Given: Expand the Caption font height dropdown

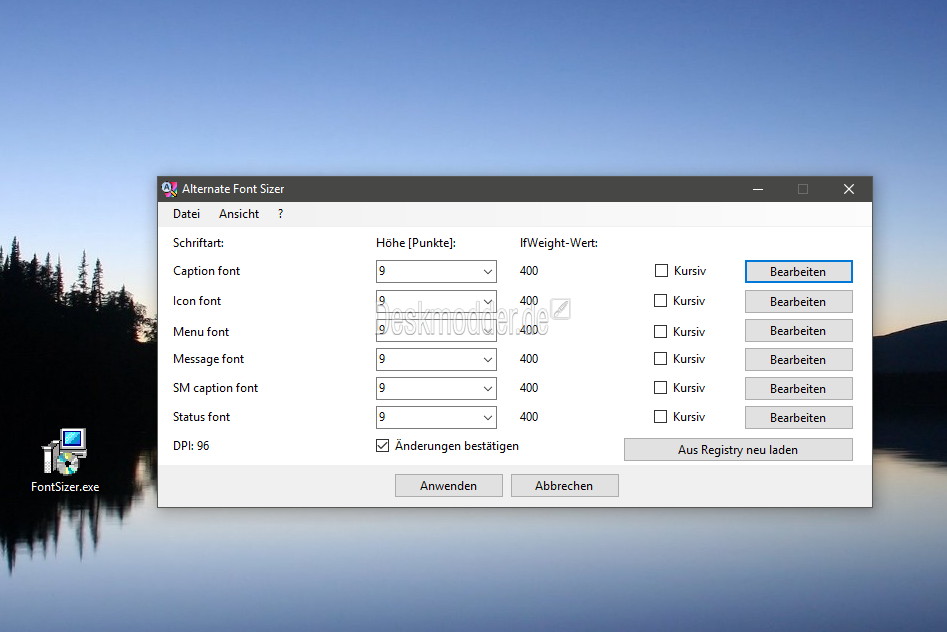Looking at the screenshot, I should click(487, 271).
